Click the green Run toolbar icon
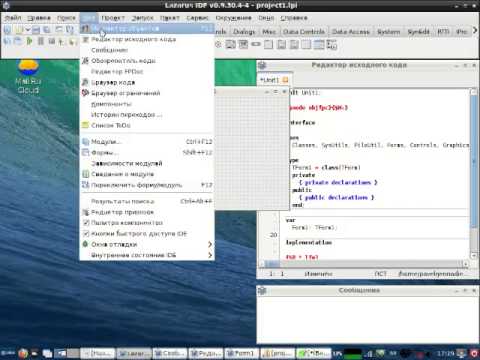Viewport: 480px width, 360px height. 30,41
